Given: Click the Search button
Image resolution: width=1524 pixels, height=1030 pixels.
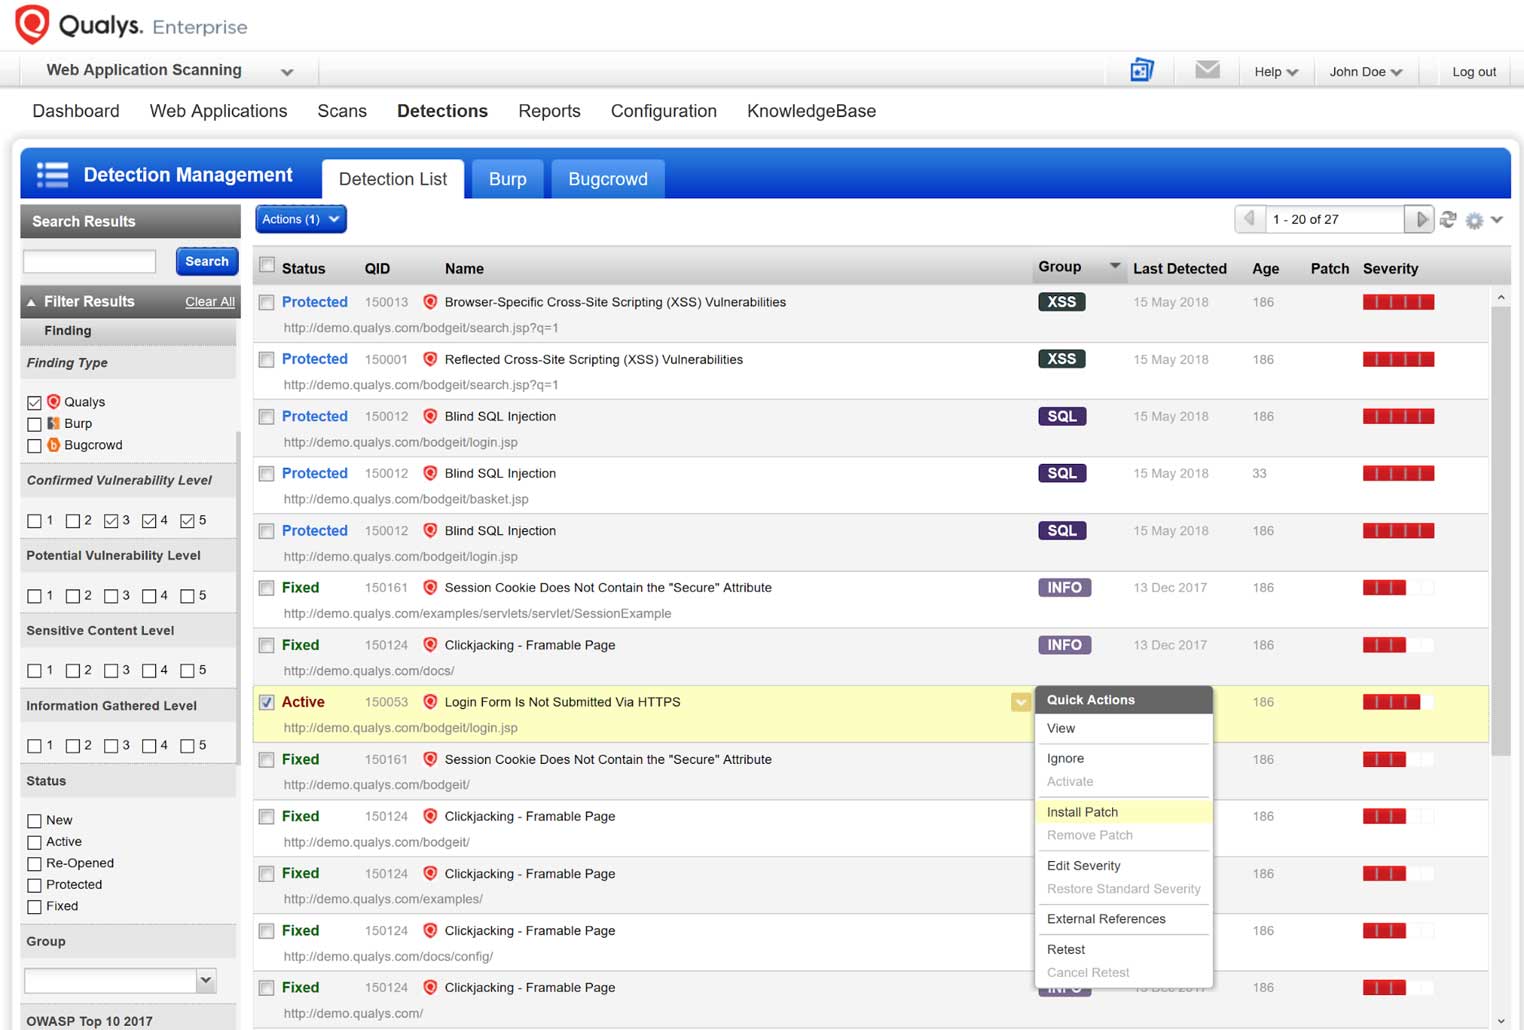Looking at the screenshot, I should coord(206,261).
